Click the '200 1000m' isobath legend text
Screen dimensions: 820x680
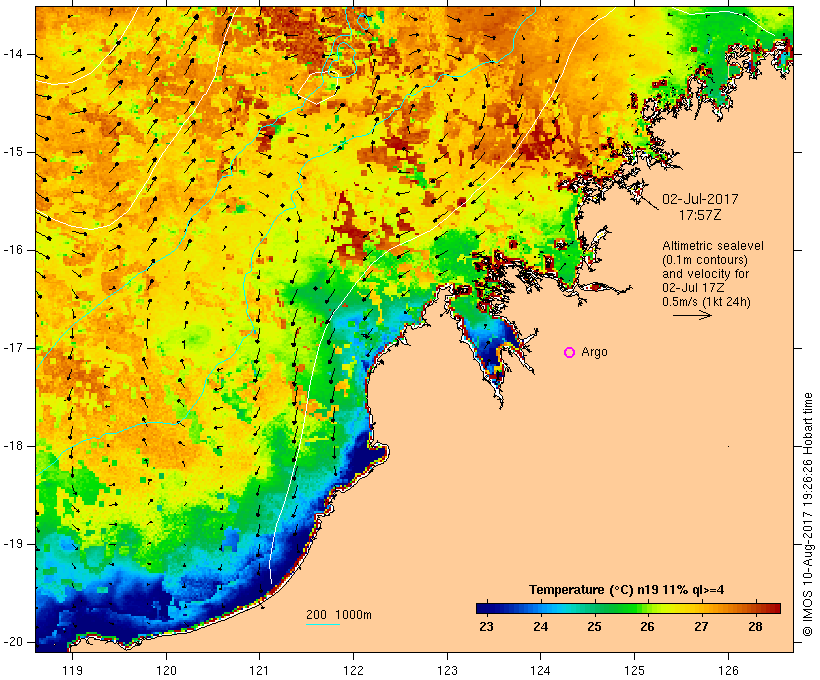click(339, 615)
